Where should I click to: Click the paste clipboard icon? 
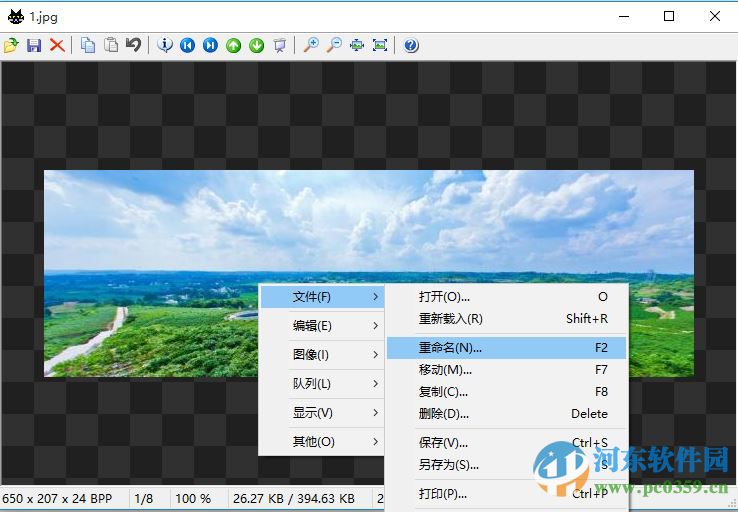111,45
